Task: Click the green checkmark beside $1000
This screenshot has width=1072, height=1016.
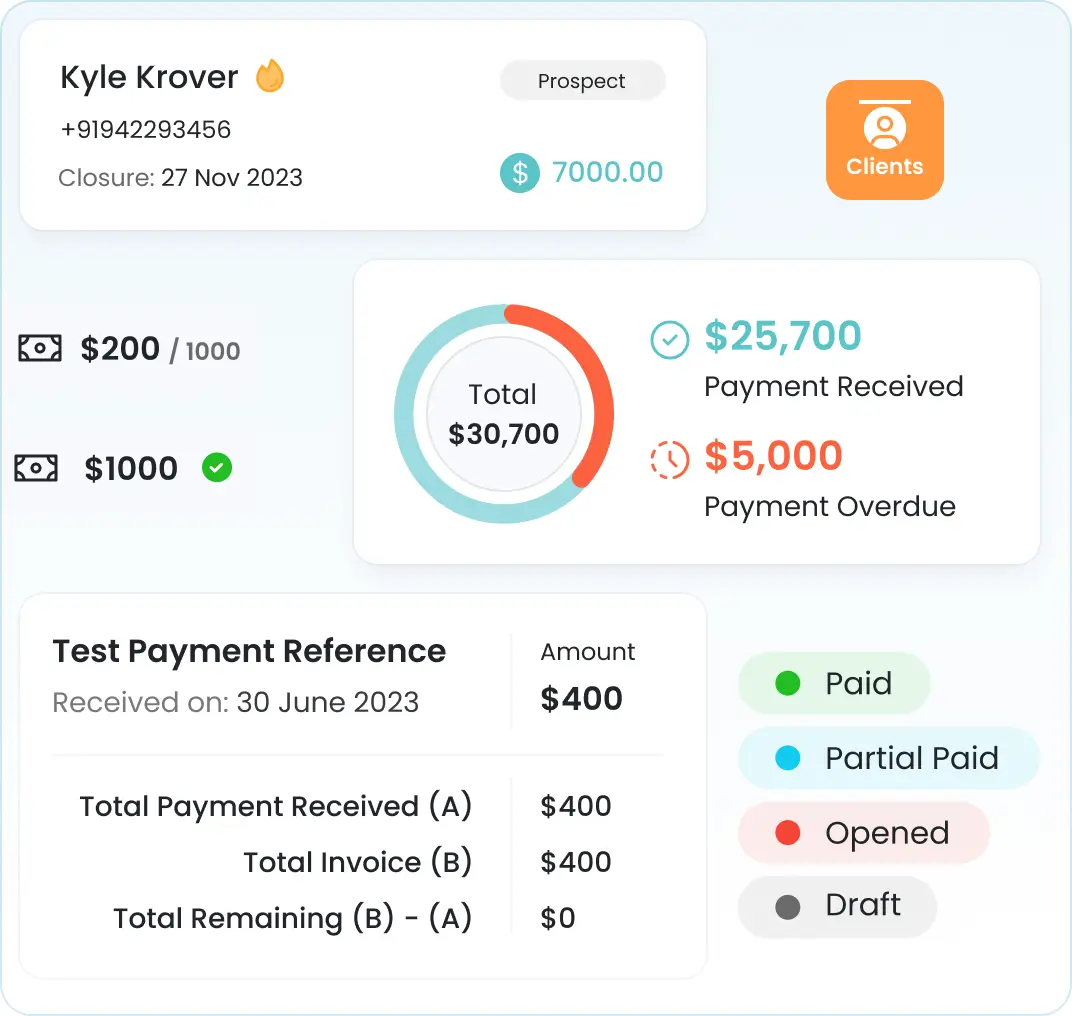Action: pos(216,467)
